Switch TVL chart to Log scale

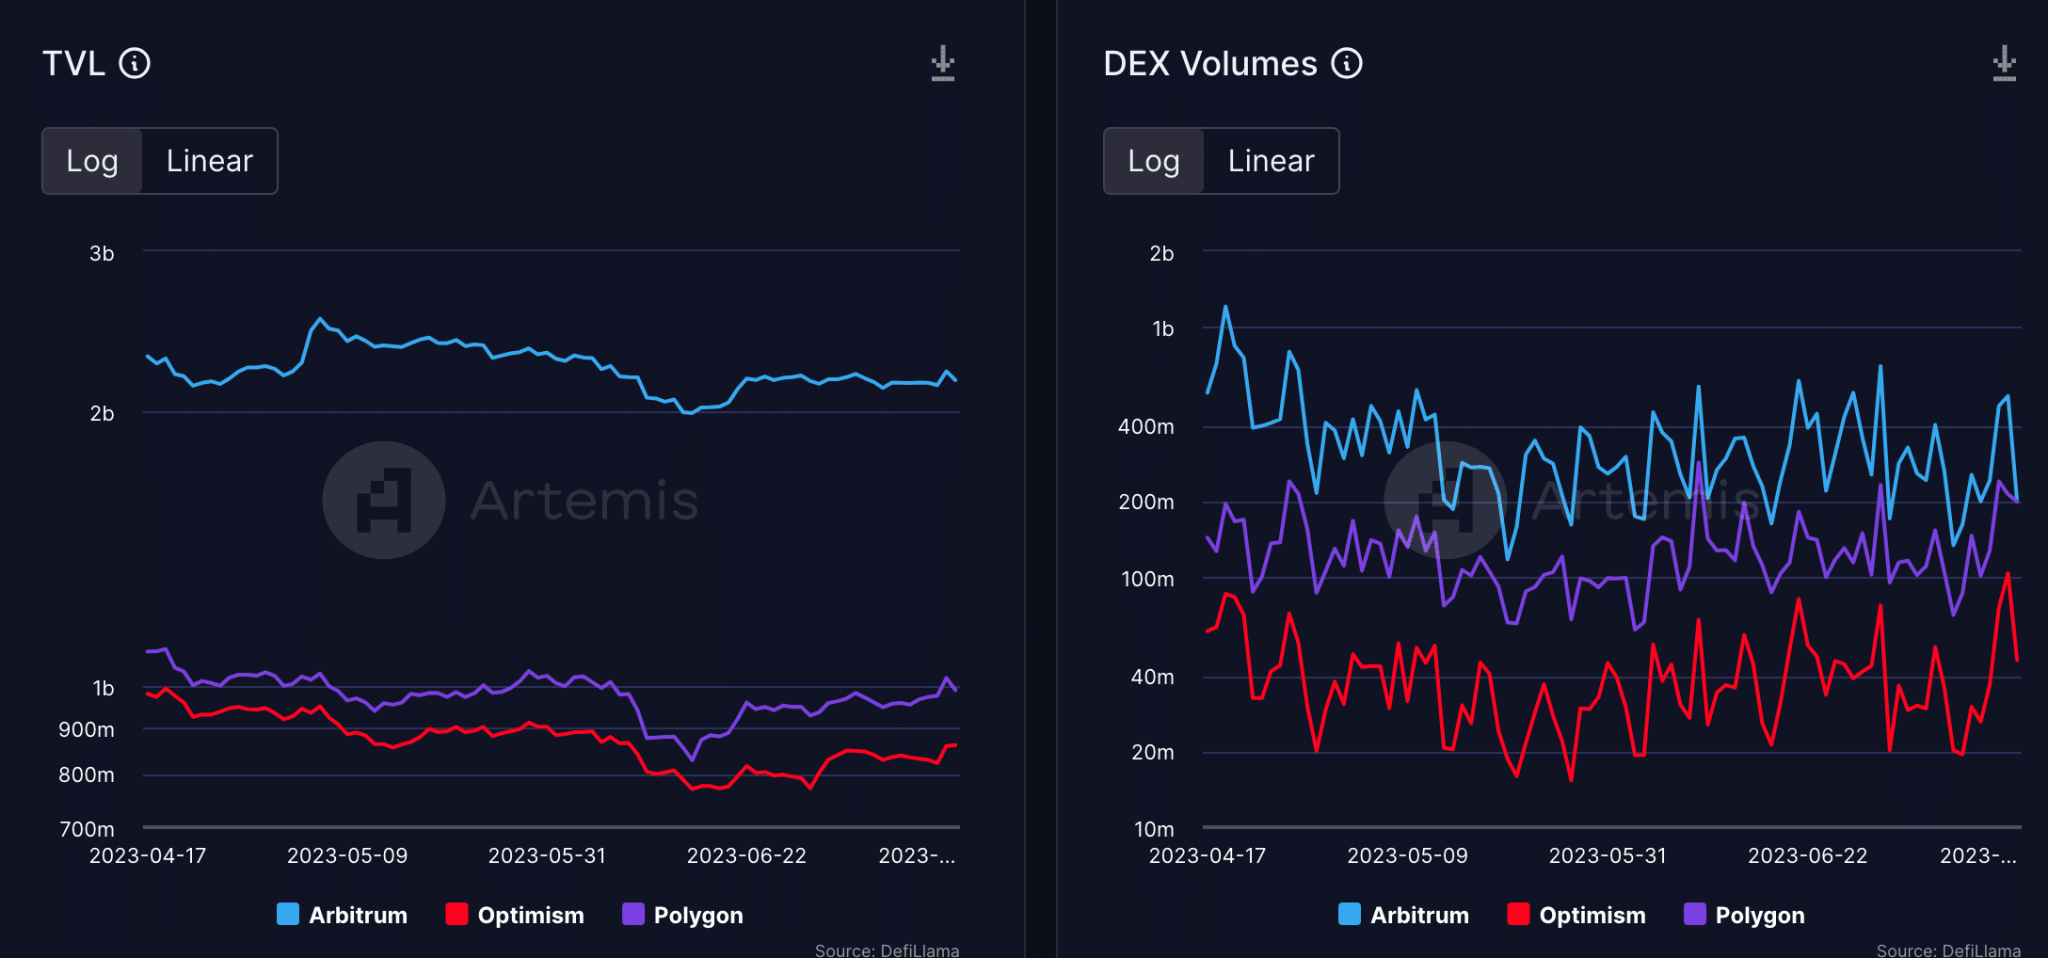tap(92, 161)
